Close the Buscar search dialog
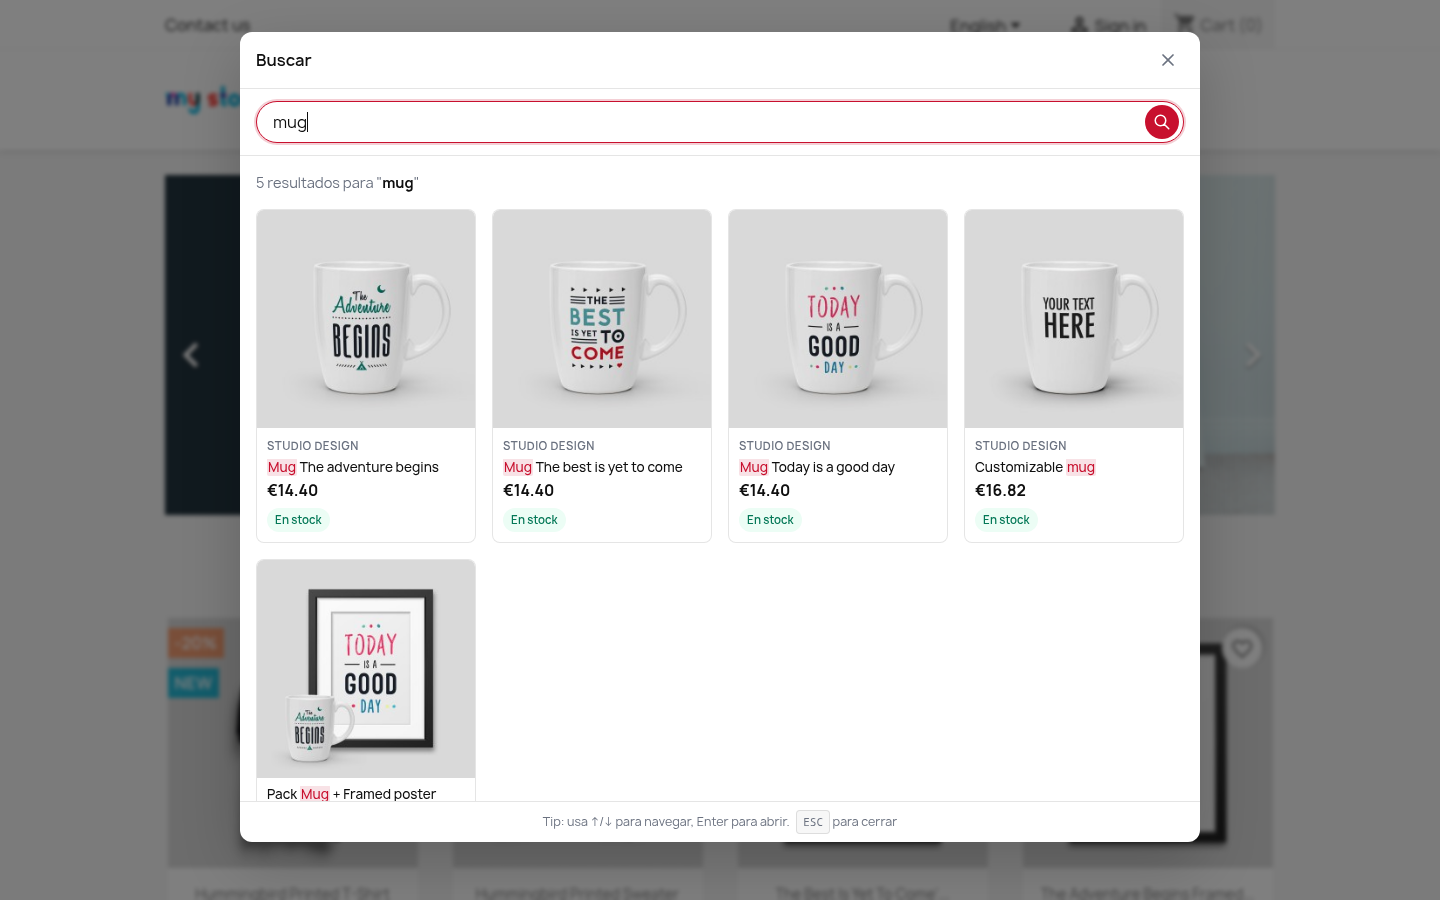Viewport: 1440px width, 900px height. pyautogui.click(x=1167, y=60)
